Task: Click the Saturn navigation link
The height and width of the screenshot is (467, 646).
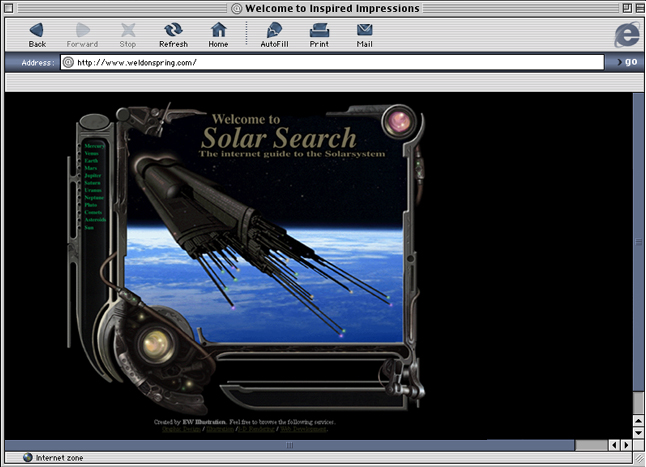Action: click(94, 183)
